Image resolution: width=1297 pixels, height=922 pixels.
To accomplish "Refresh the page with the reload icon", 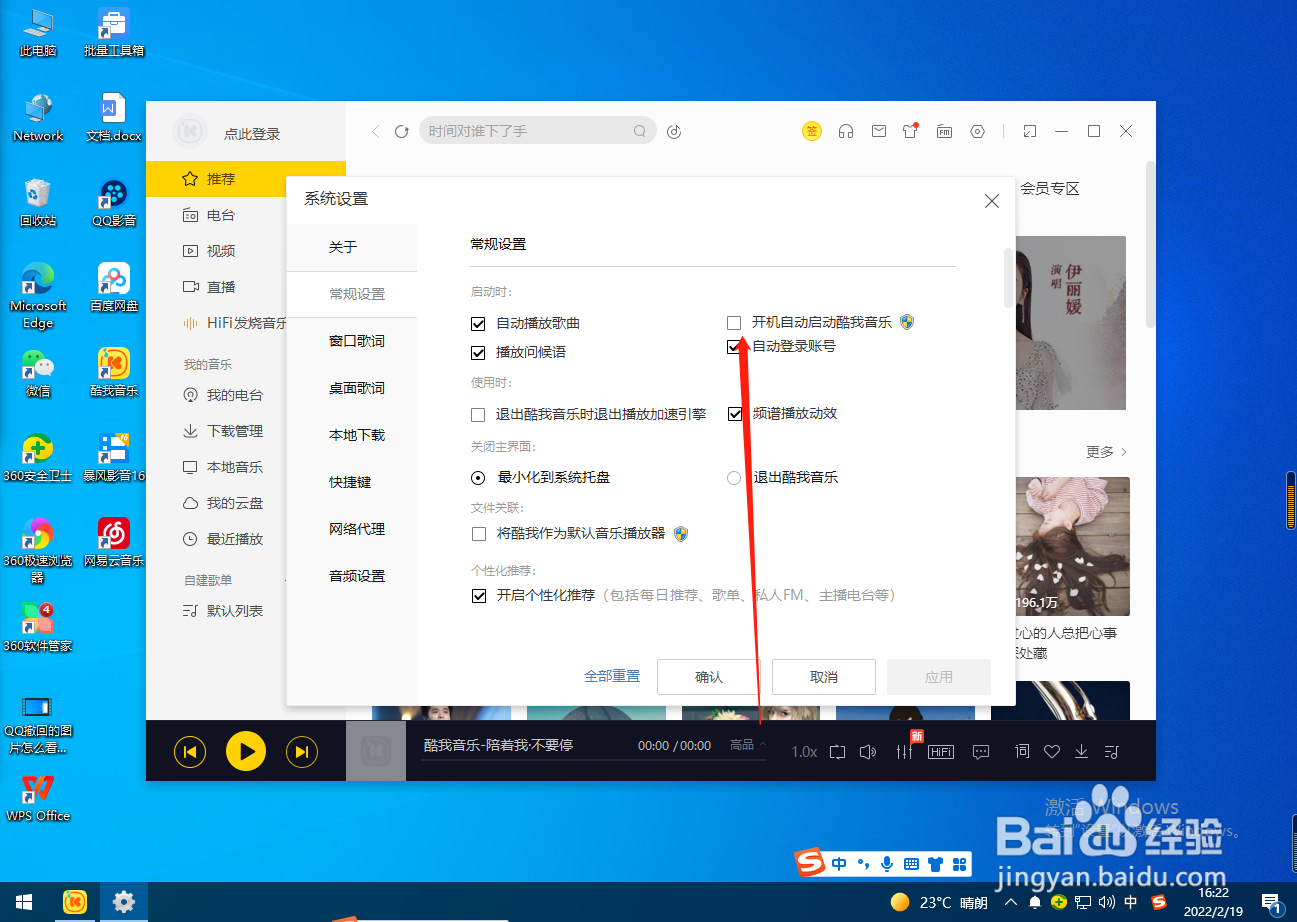I will 402,131.
